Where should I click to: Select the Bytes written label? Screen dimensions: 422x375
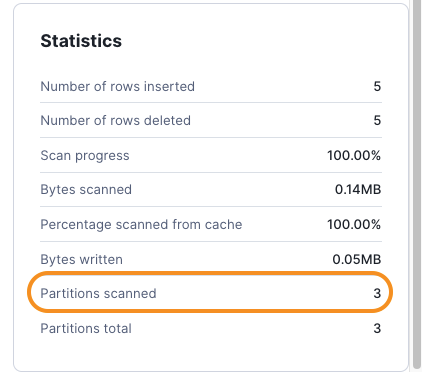point(81,259)
